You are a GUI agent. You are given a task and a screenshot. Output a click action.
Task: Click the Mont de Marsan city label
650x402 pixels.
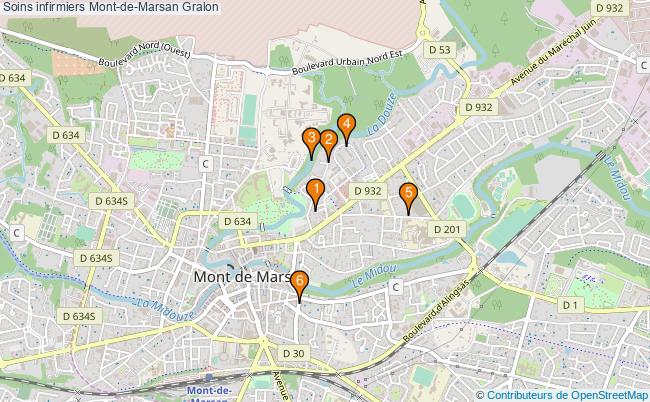click(x=243, y=277)
